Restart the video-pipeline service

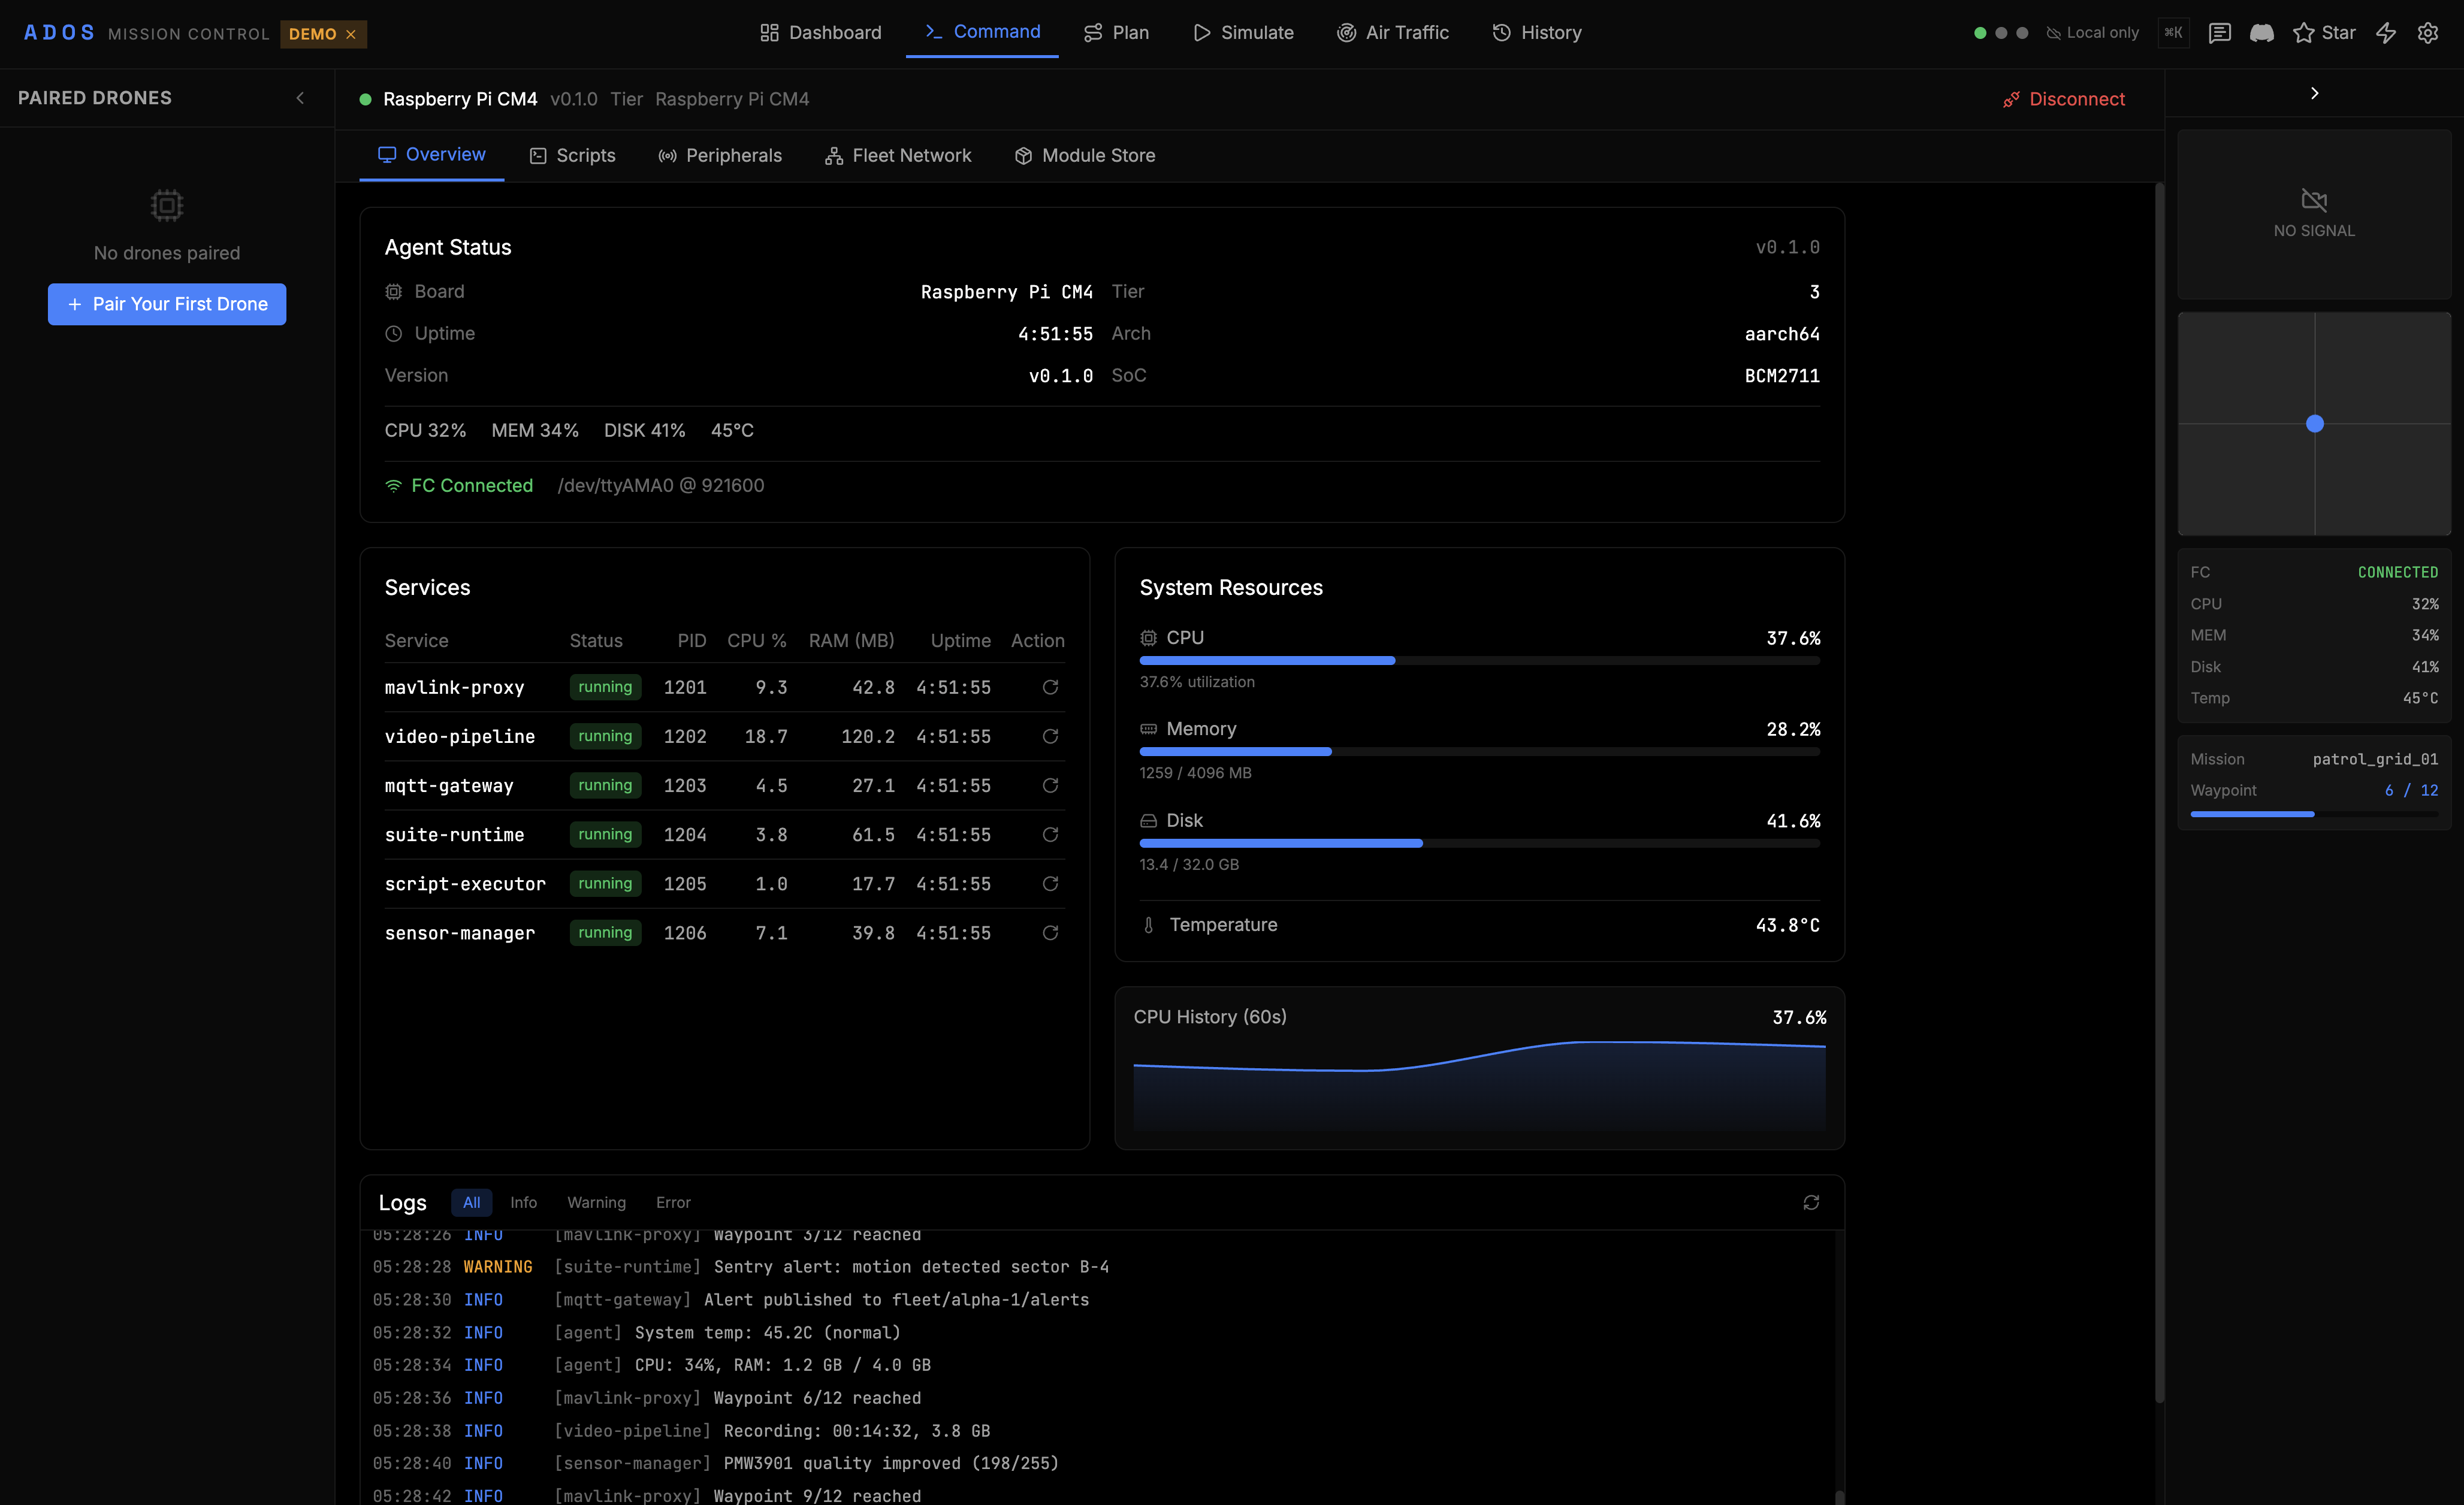pos(1050,736)
